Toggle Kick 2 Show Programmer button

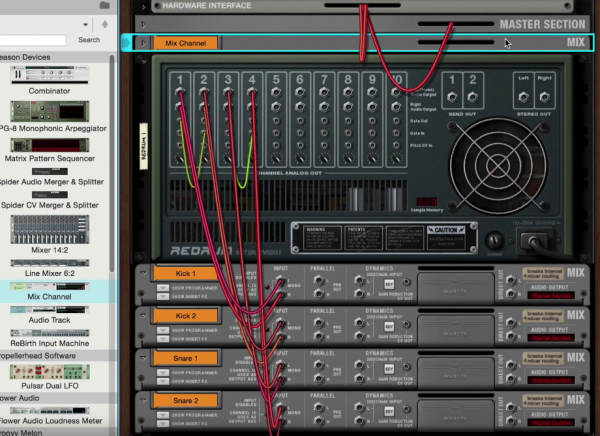(163, 330)
